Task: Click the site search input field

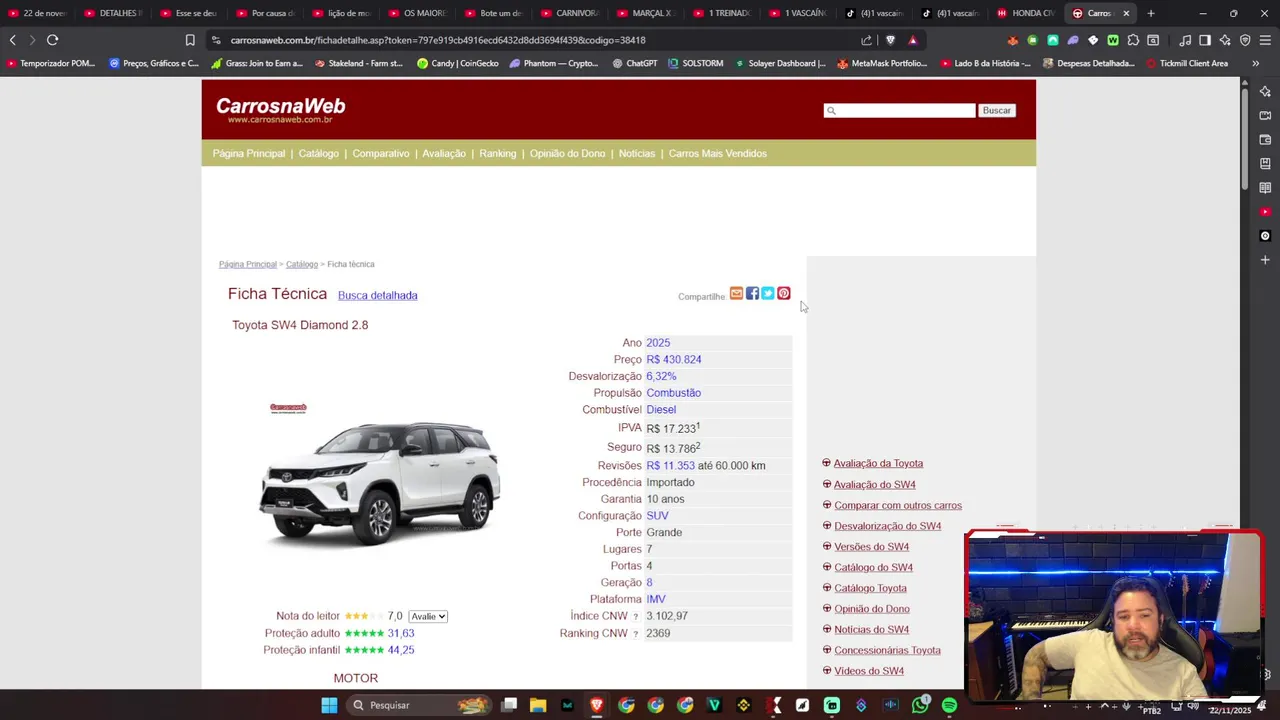Action: coord(899,110)
